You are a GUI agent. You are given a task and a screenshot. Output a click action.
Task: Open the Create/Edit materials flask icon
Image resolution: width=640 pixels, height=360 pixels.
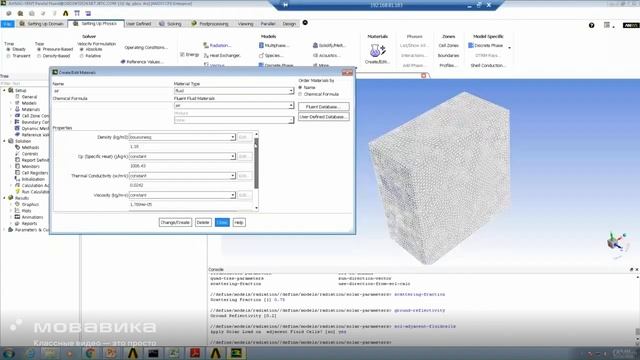tap(377, 51)
